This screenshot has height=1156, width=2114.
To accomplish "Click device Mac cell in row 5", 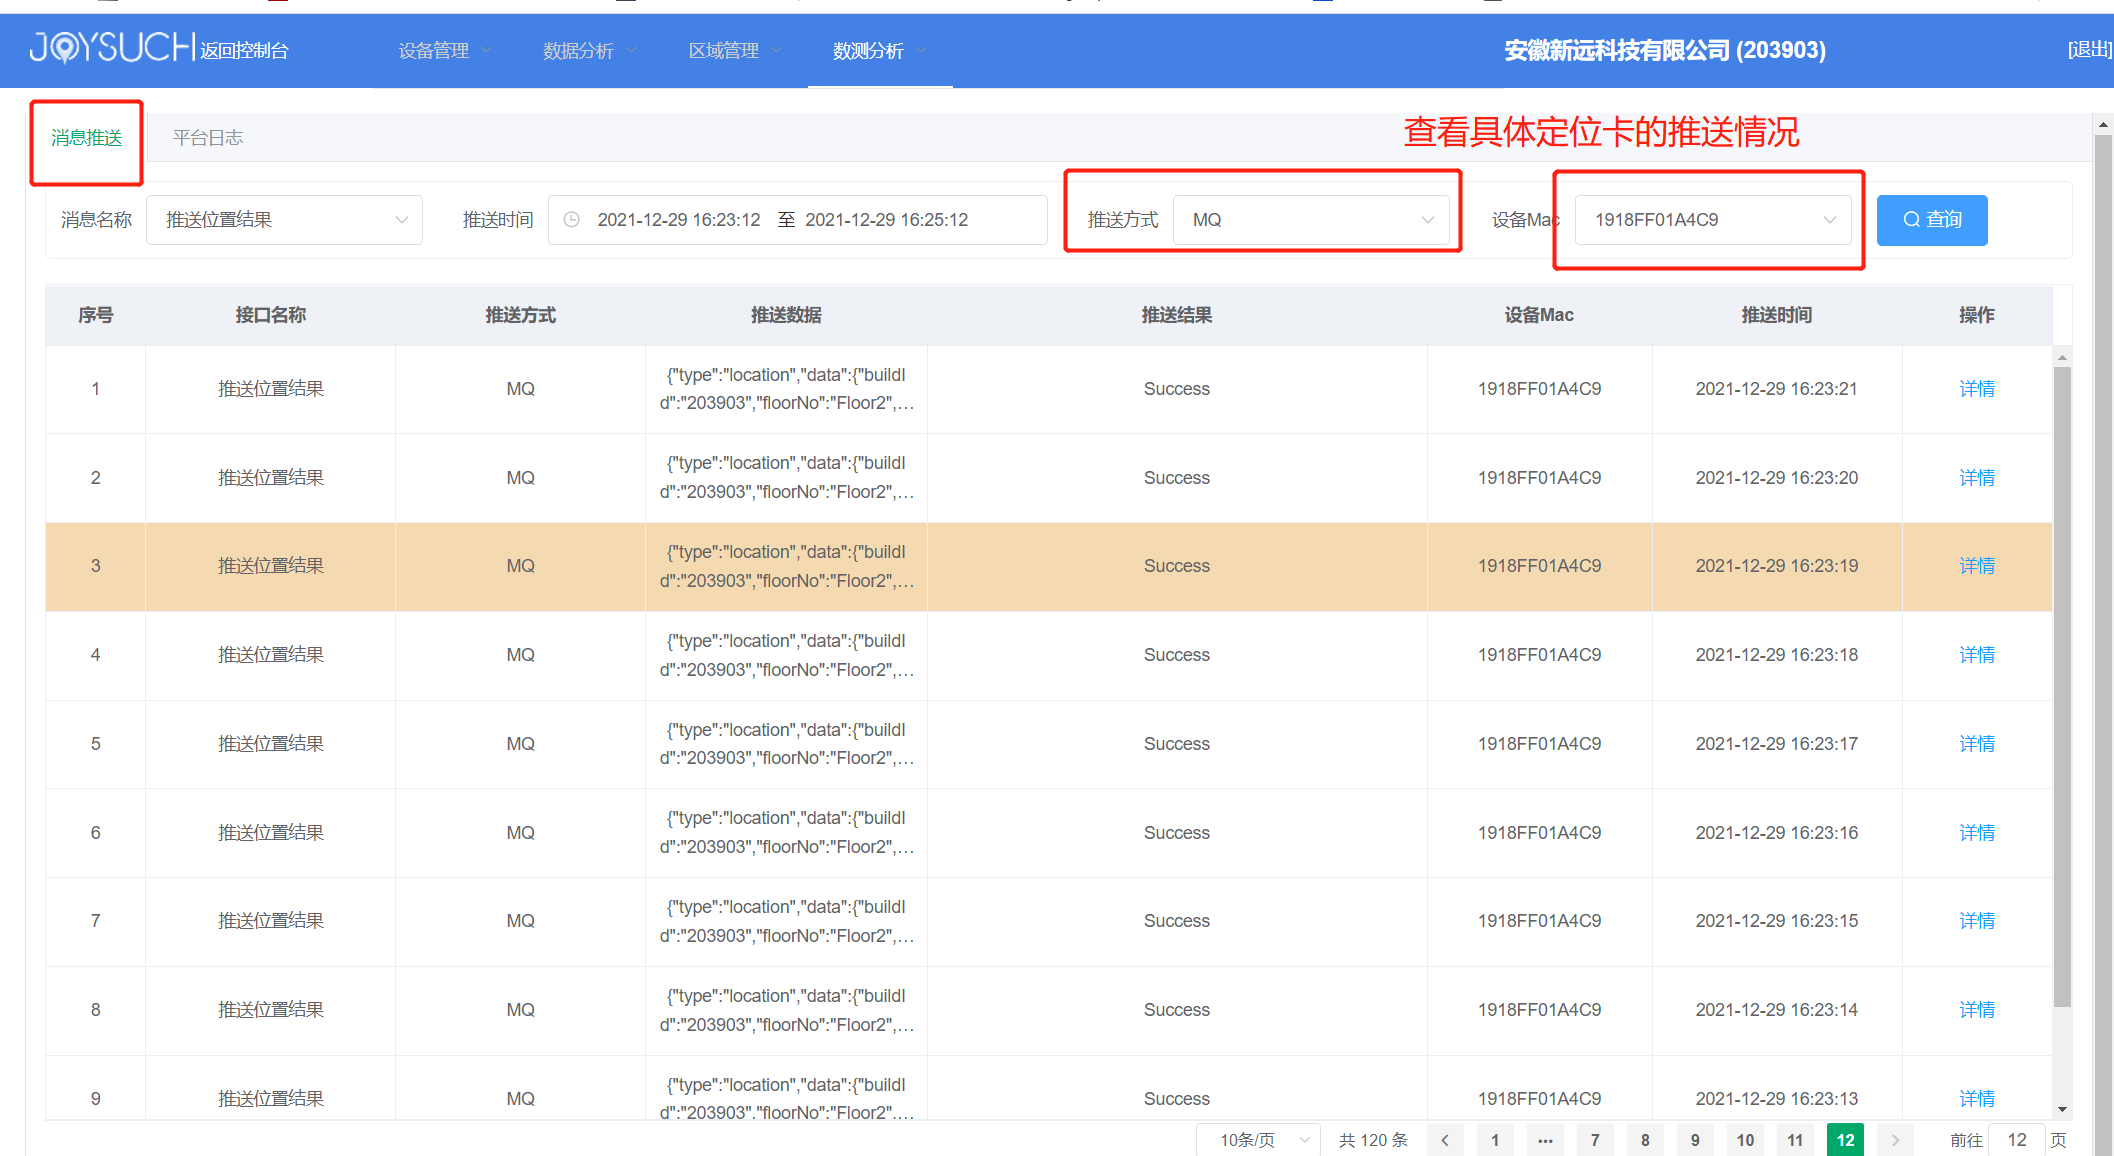I will 1539,744.
